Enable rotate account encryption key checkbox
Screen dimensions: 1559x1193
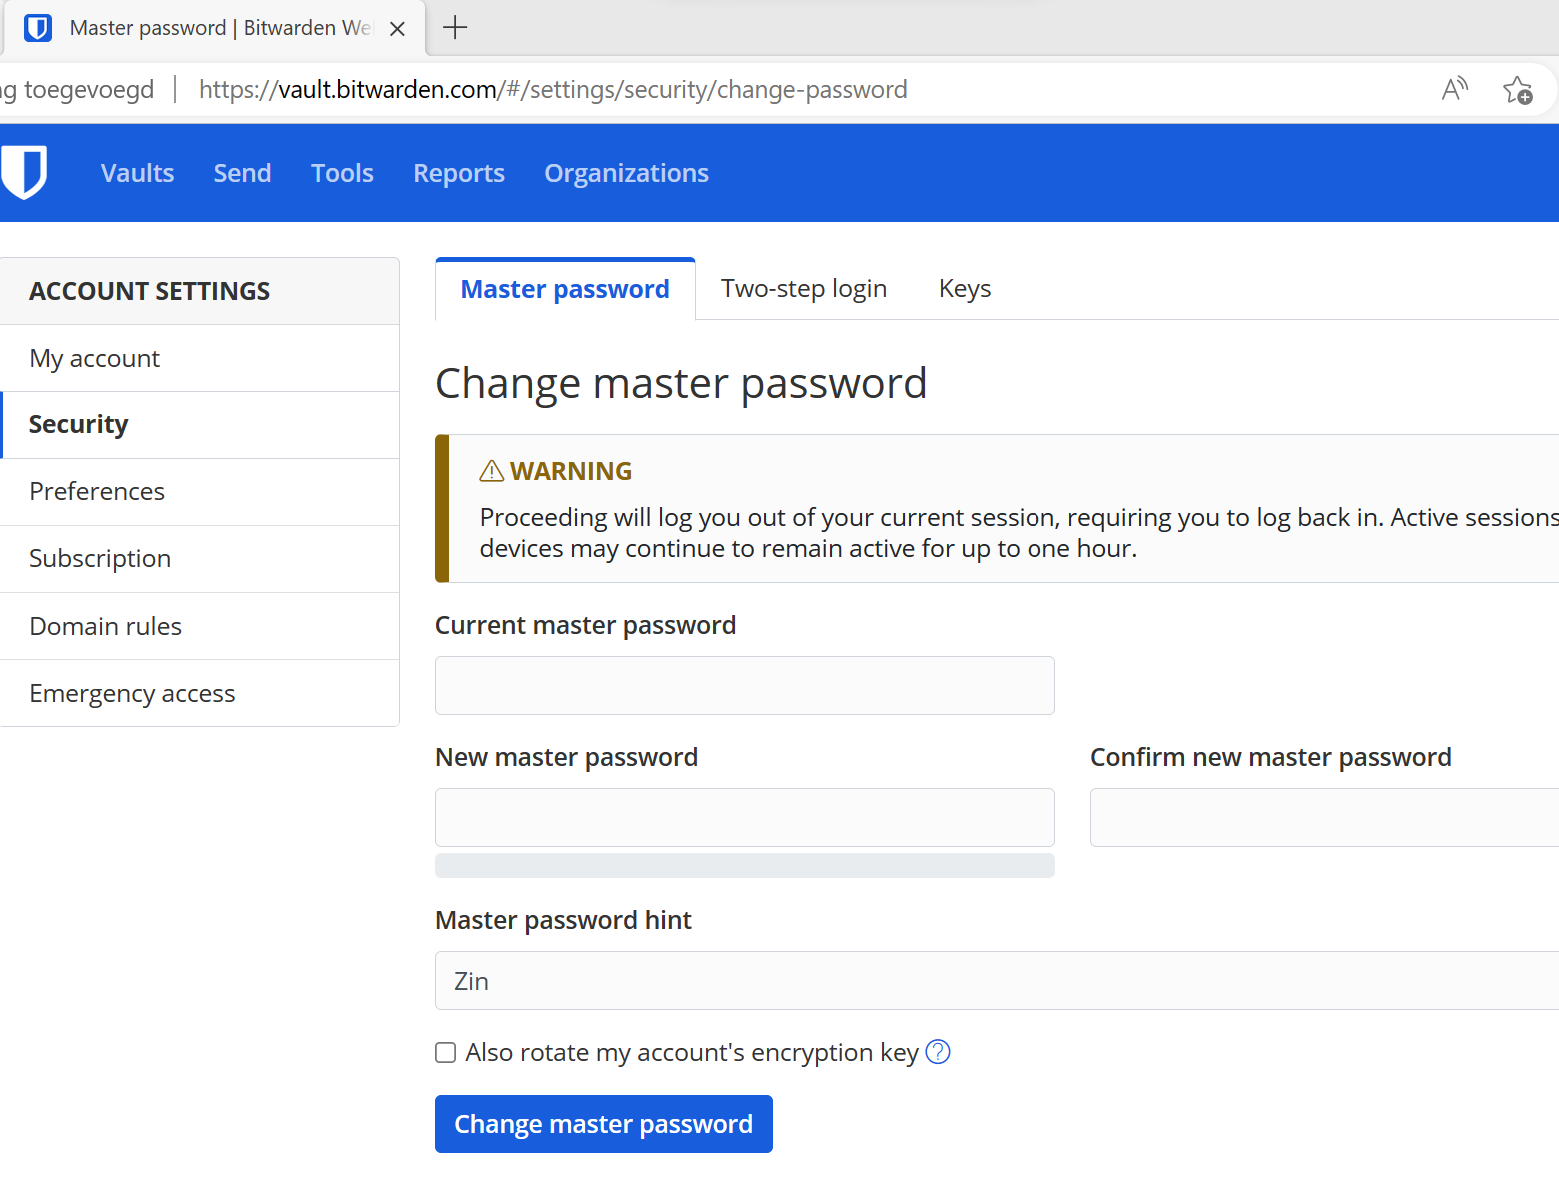[x=446, y=1052]
